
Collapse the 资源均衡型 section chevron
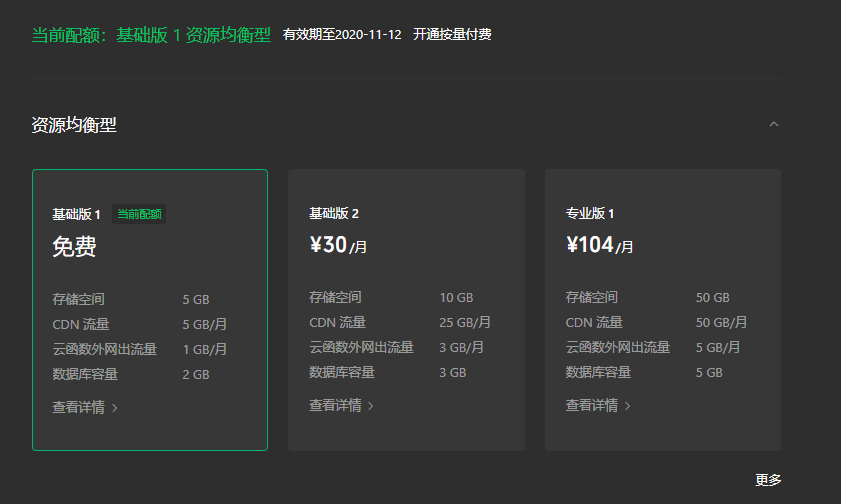click(x=773, y=124)
